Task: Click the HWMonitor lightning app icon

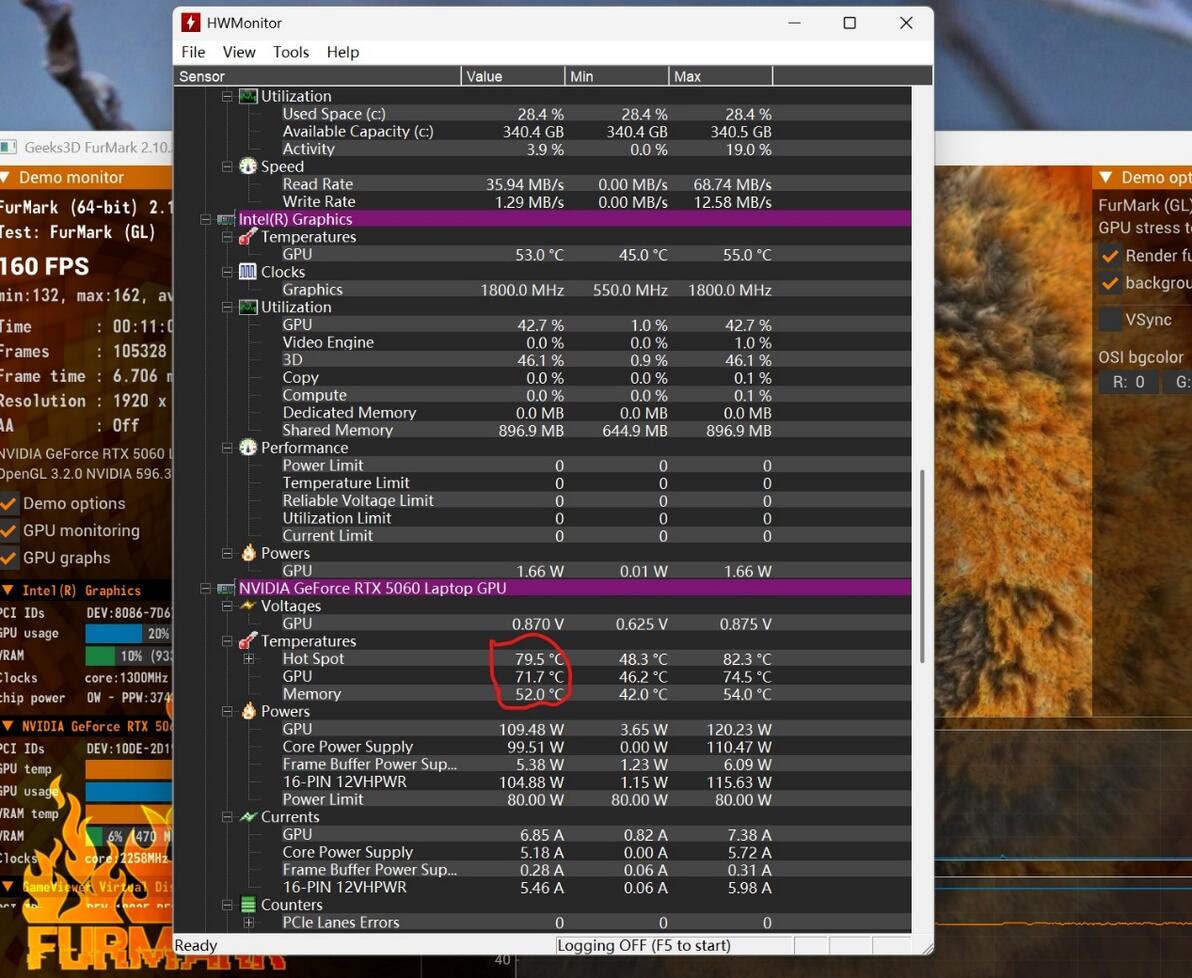Action: (190, 23)
